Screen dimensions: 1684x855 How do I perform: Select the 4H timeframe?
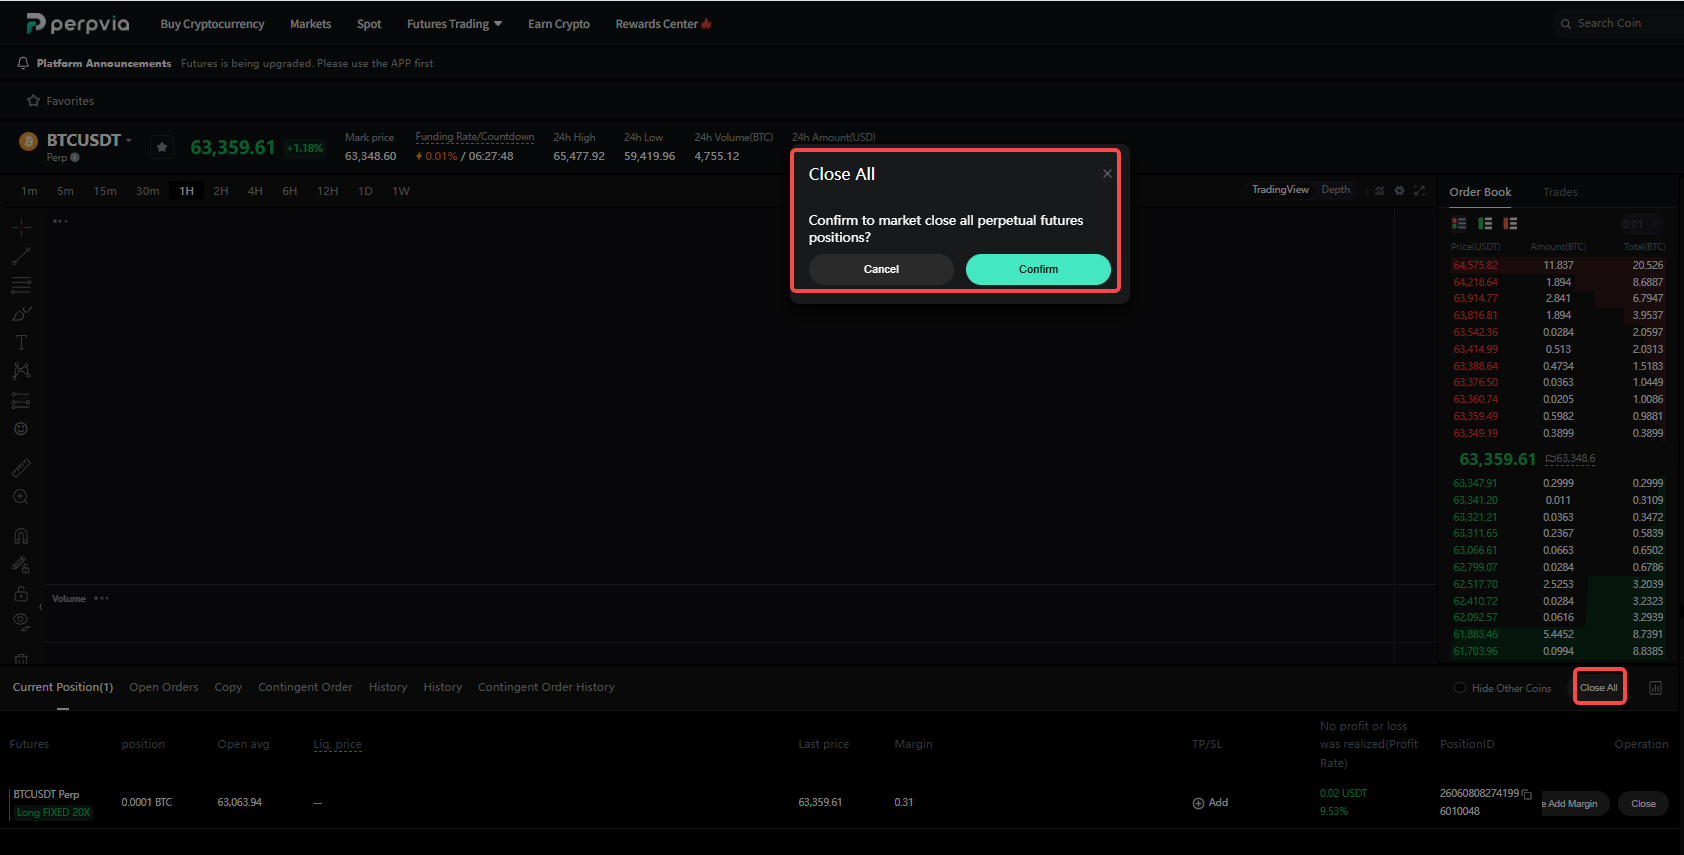(x=255, y=191)
